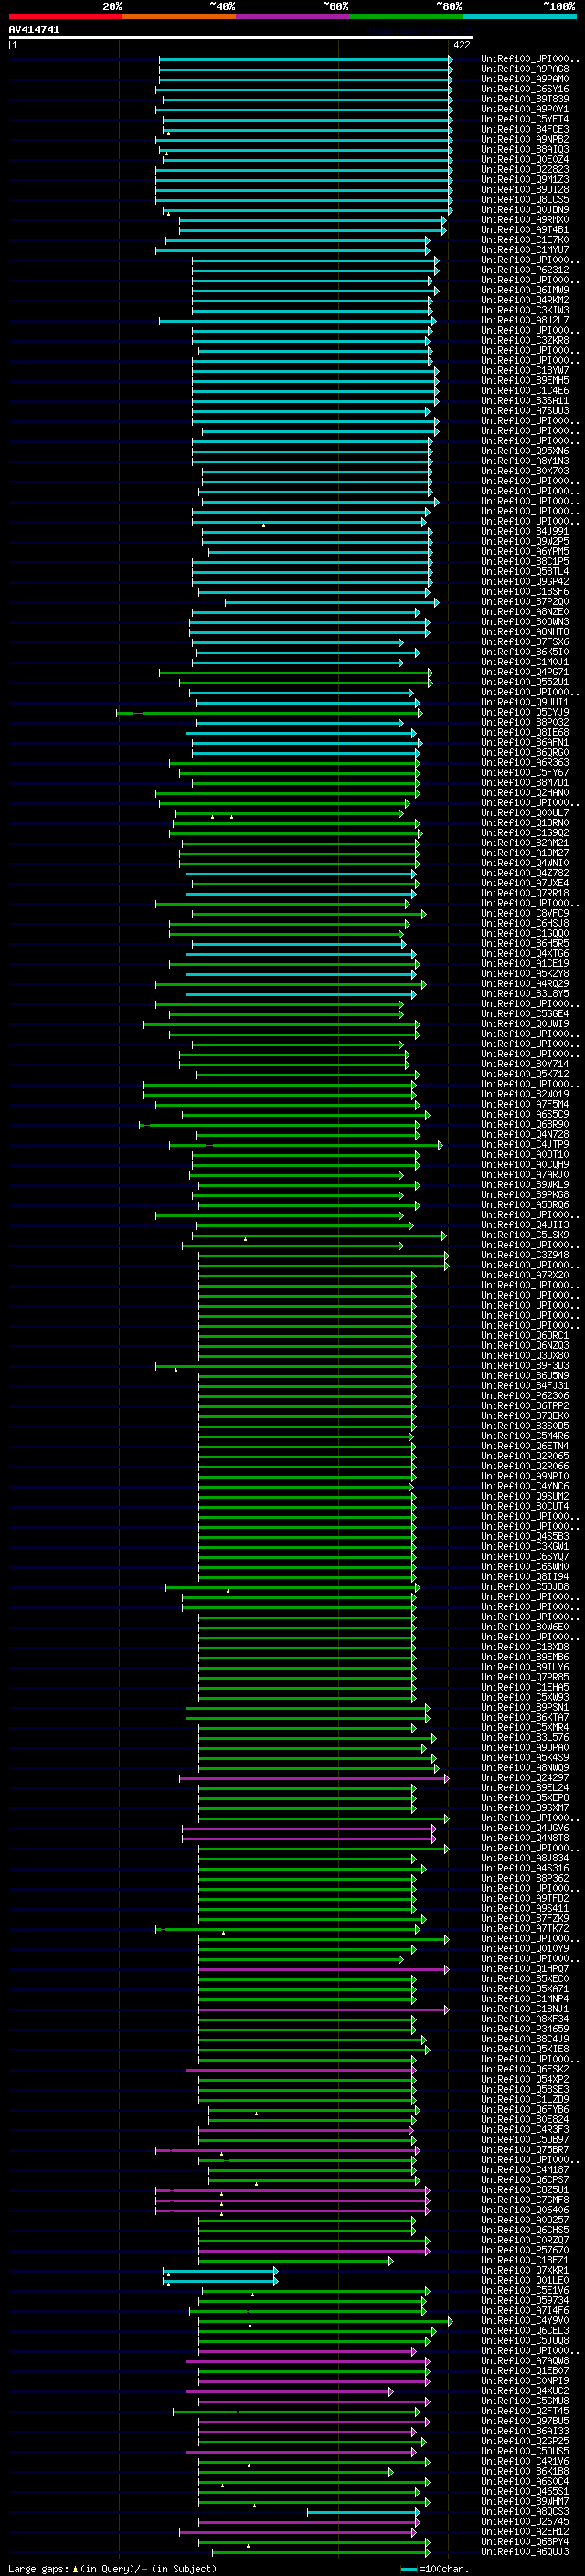The image size is (585, 2576).
Task: Click the UniRef100_A4RQ29 label
Action: click(525, 984)
